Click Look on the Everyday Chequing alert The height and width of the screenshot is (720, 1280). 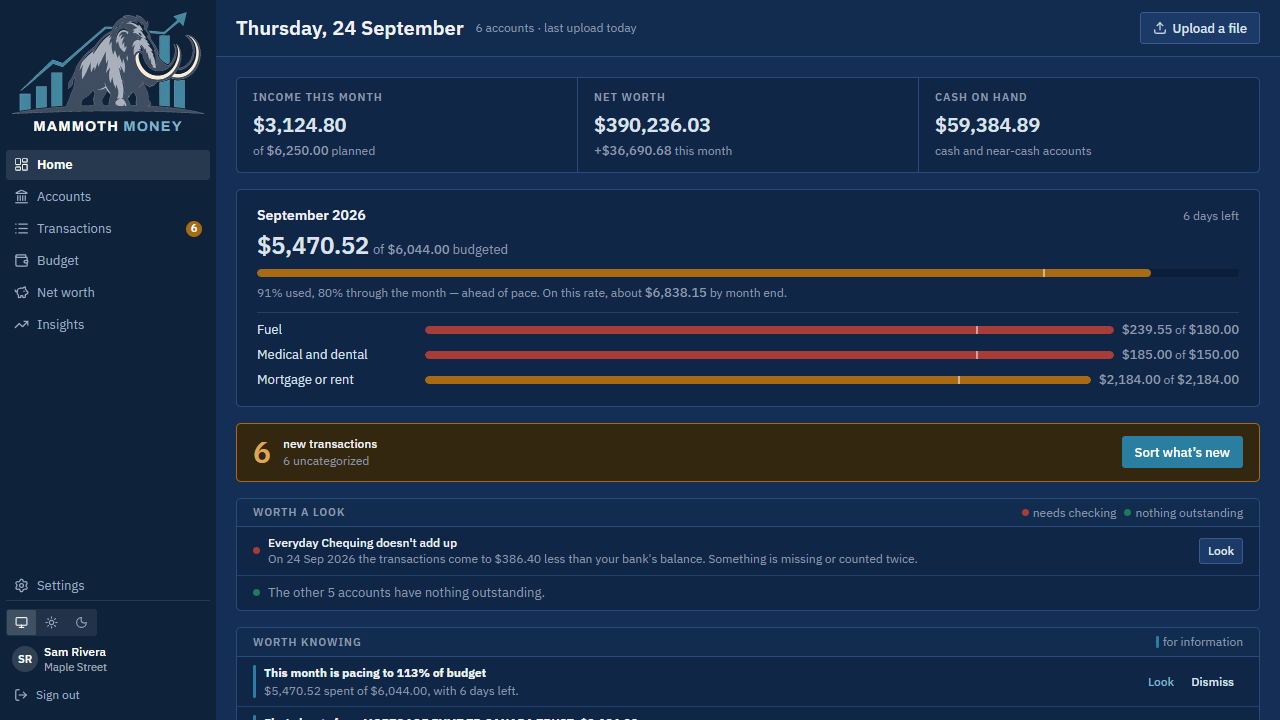1221,551
